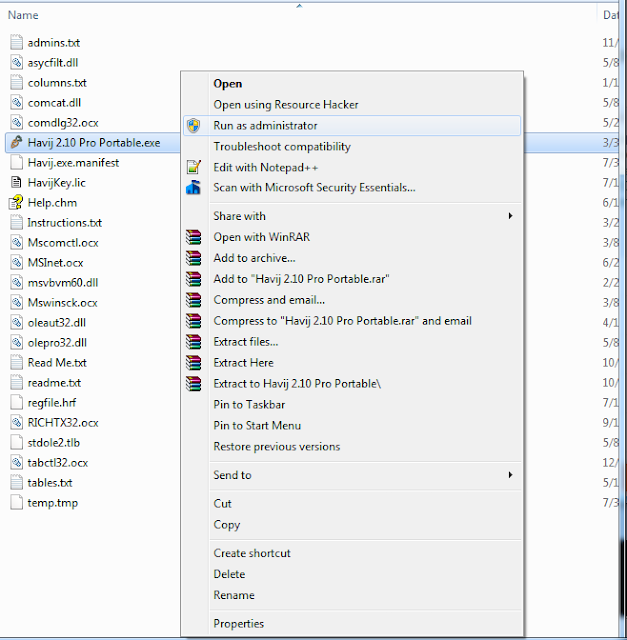Click the Havij 2.10 Pro Portable.exe file icon

[x=16, y=142]
